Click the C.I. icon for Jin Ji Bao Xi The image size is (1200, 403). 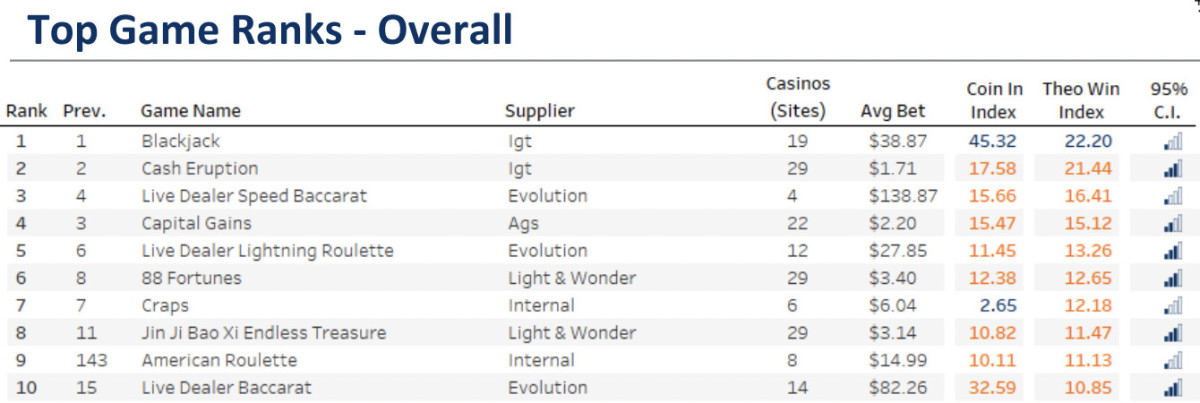click(x=1172, y=333)
